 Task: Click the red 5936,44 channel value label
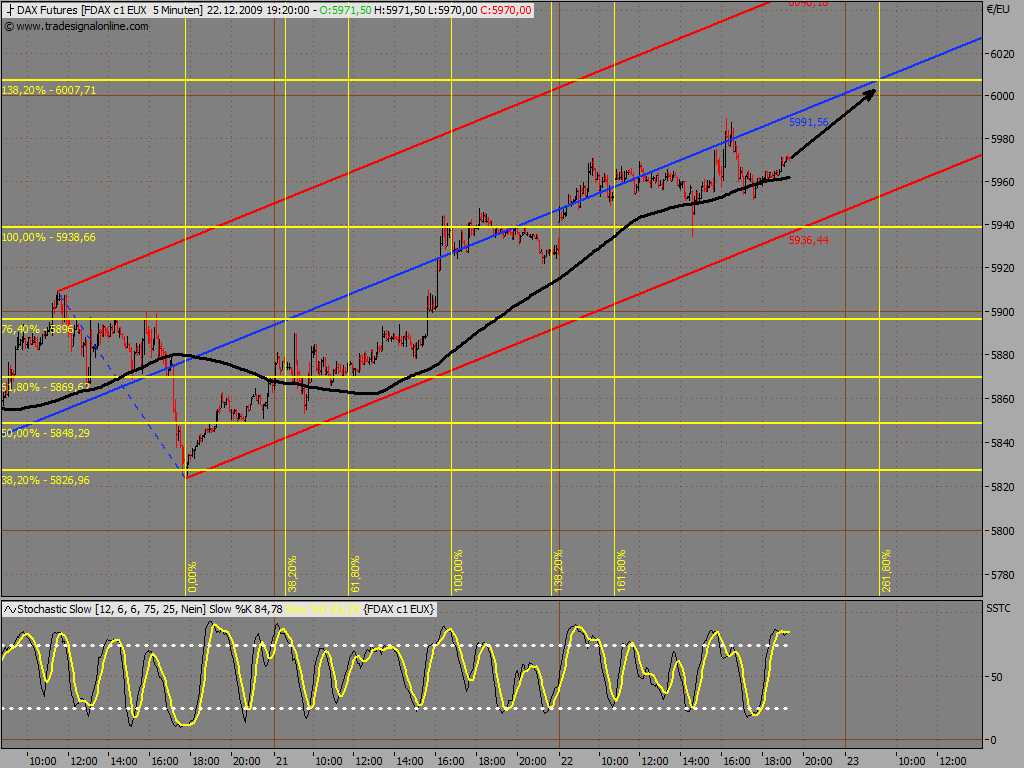click(x=808, y=240)
